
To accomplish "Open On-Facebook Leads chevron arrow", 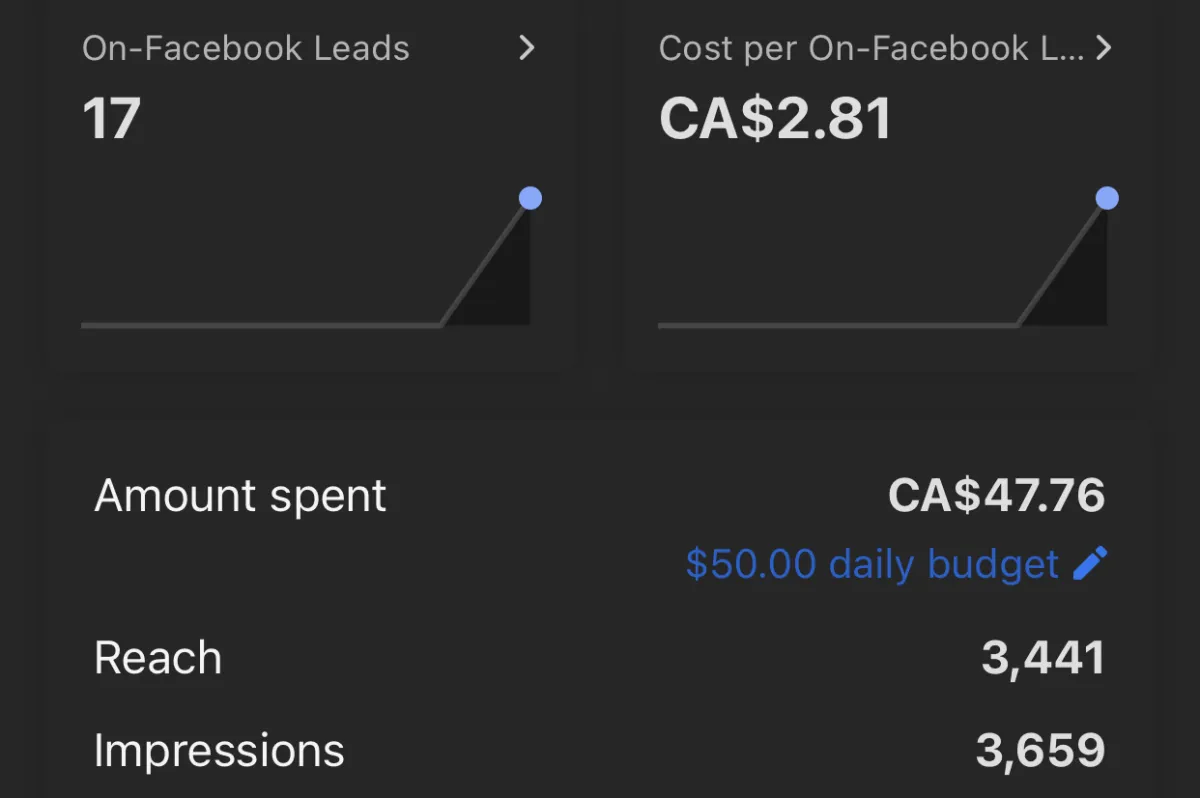I will click(527, 48).
